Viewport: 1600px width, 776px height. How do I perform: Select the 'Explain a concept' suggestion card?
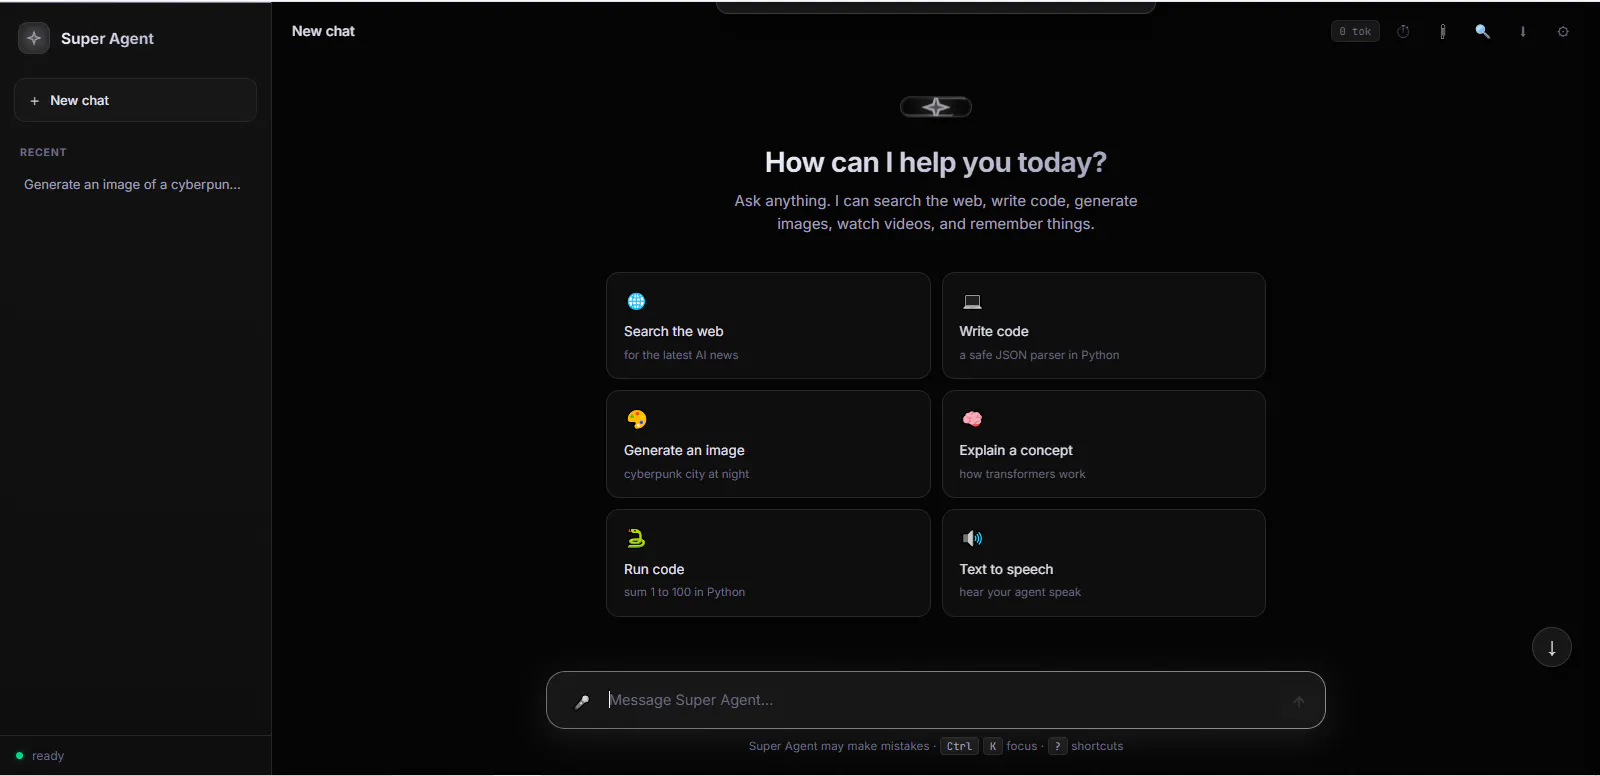click(x=1104, y=444)
